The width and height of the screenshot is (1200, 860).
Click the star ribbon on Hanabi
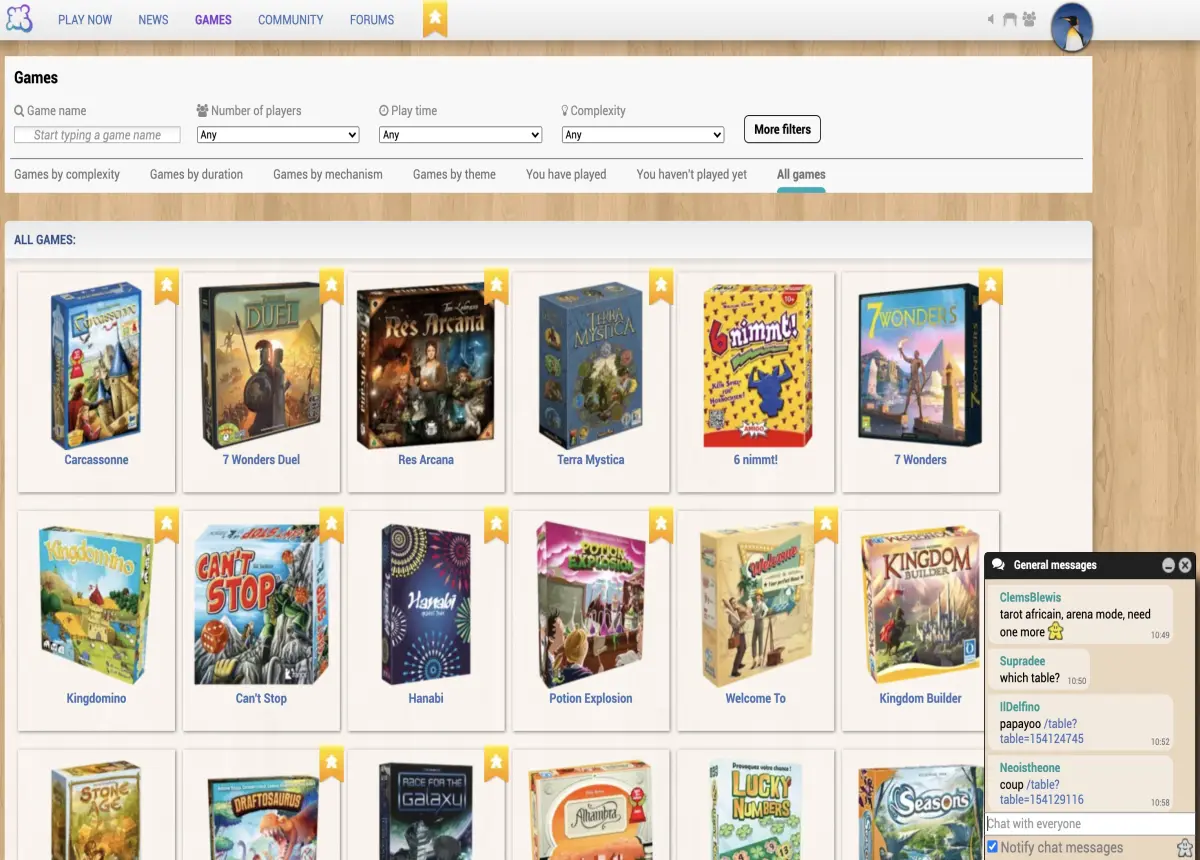click(x=496, y=526)
